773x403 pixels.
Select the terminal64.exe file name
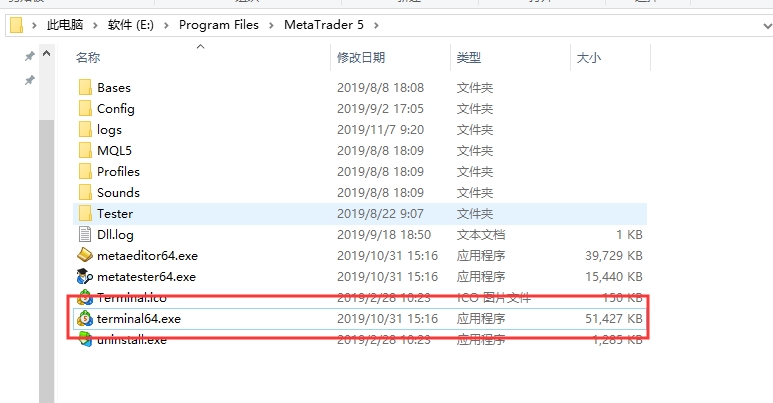(139, 319)
